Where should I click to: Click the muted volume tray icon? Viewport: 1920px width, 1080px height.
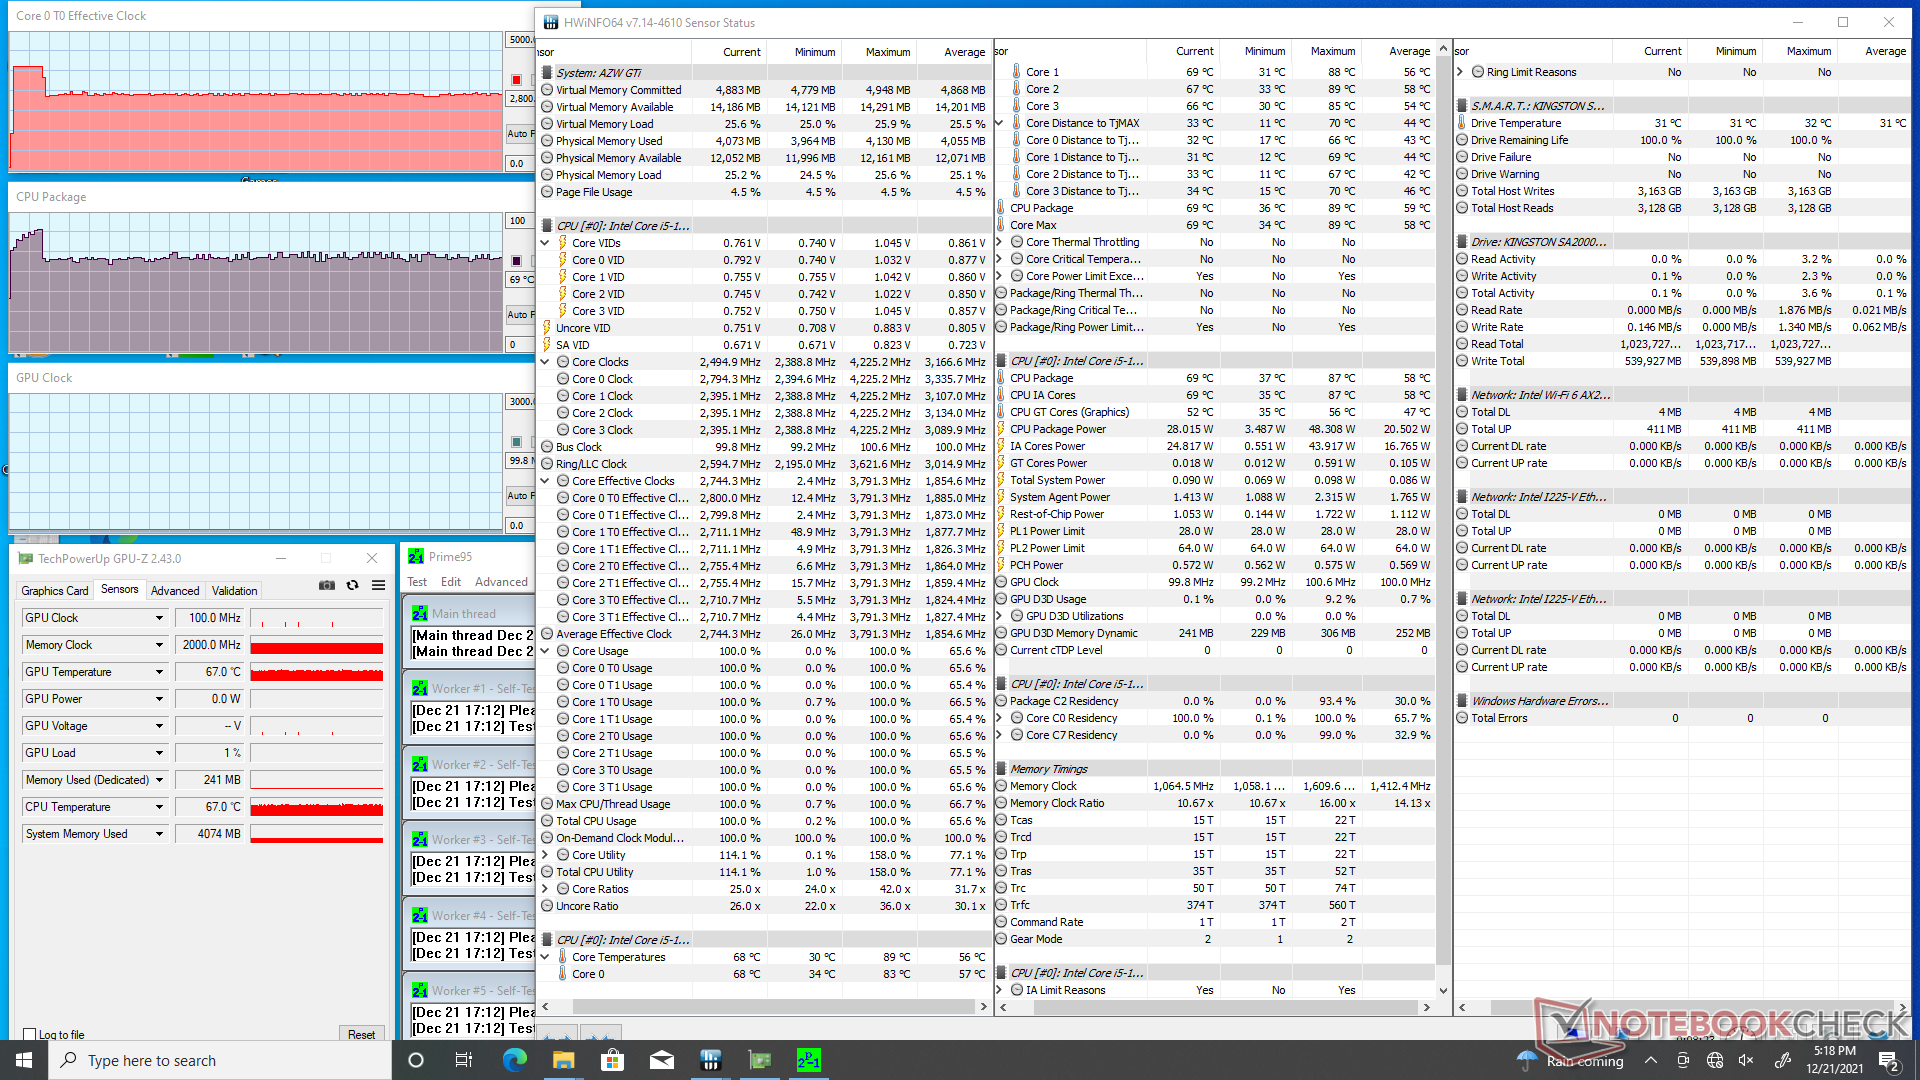1746,1060
